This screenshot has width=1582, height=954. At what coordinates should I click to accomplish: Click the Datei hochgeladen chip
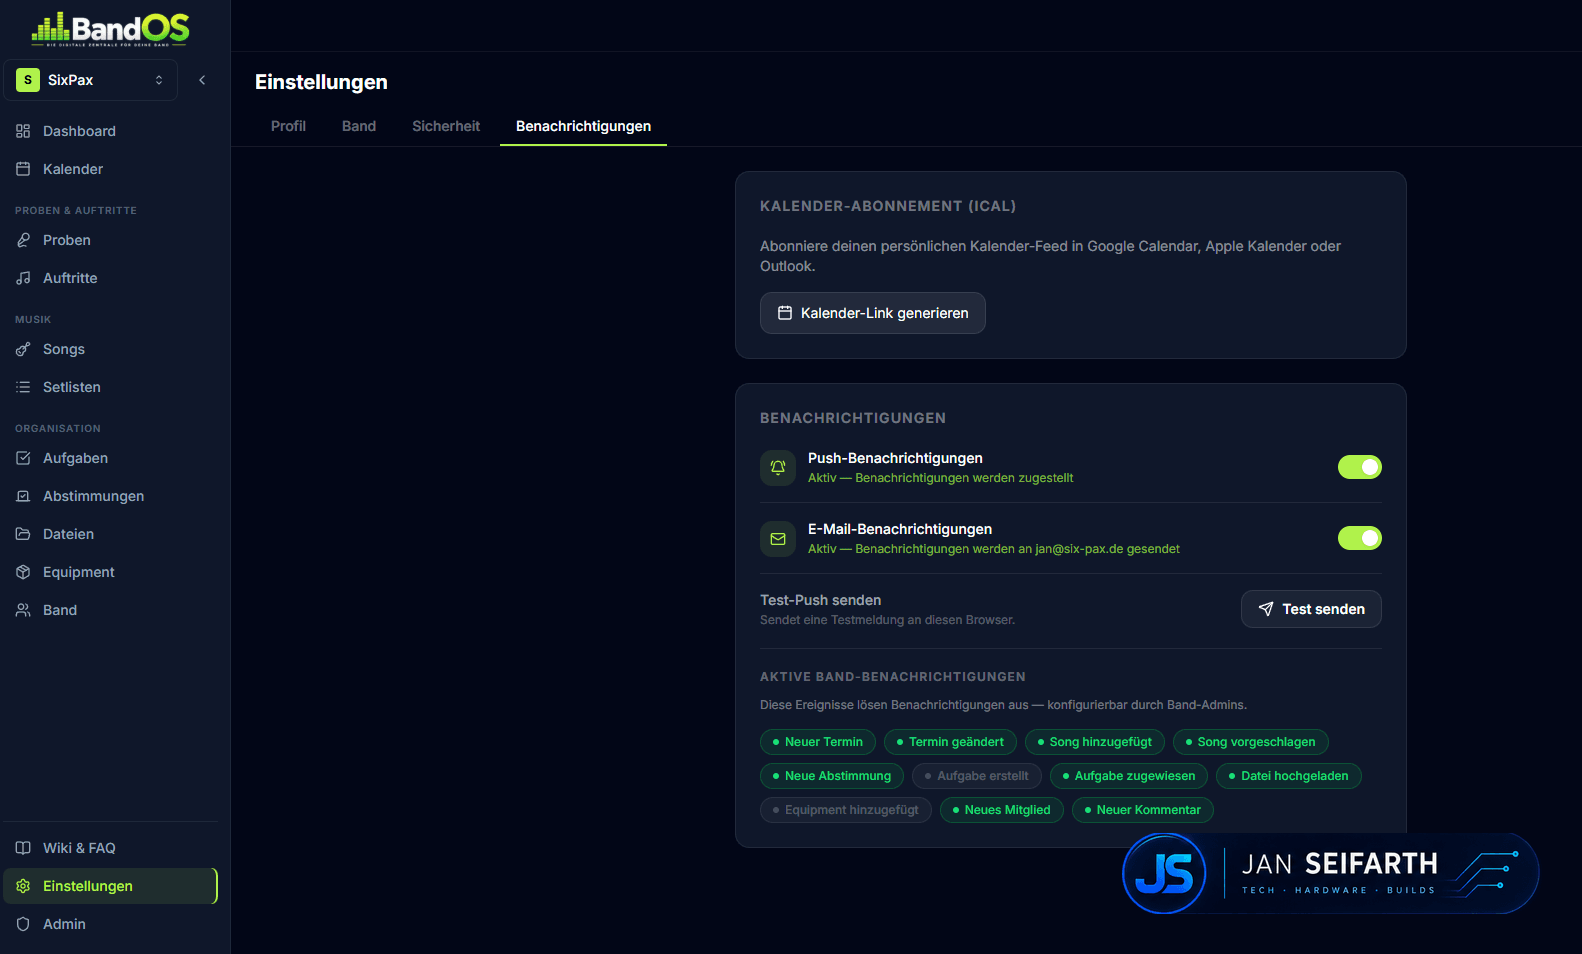1289,776
